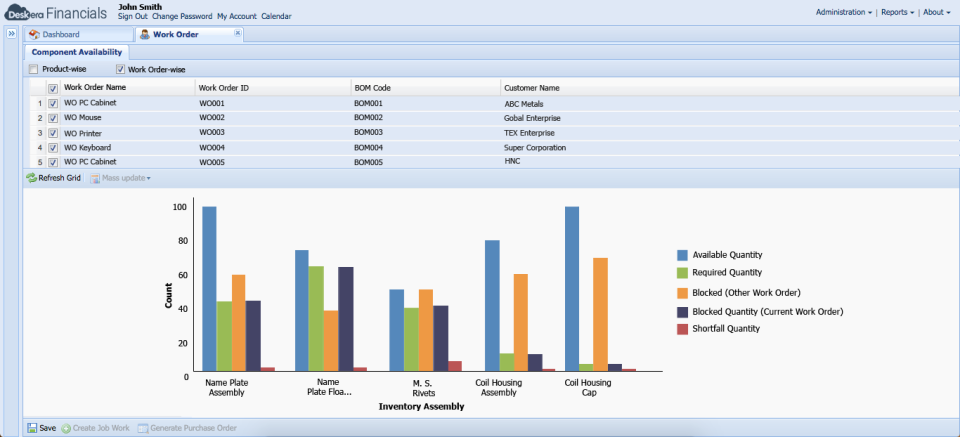
Task: Expand the left sidebar with the double-arrow icon
Action: tap(11, 34)
